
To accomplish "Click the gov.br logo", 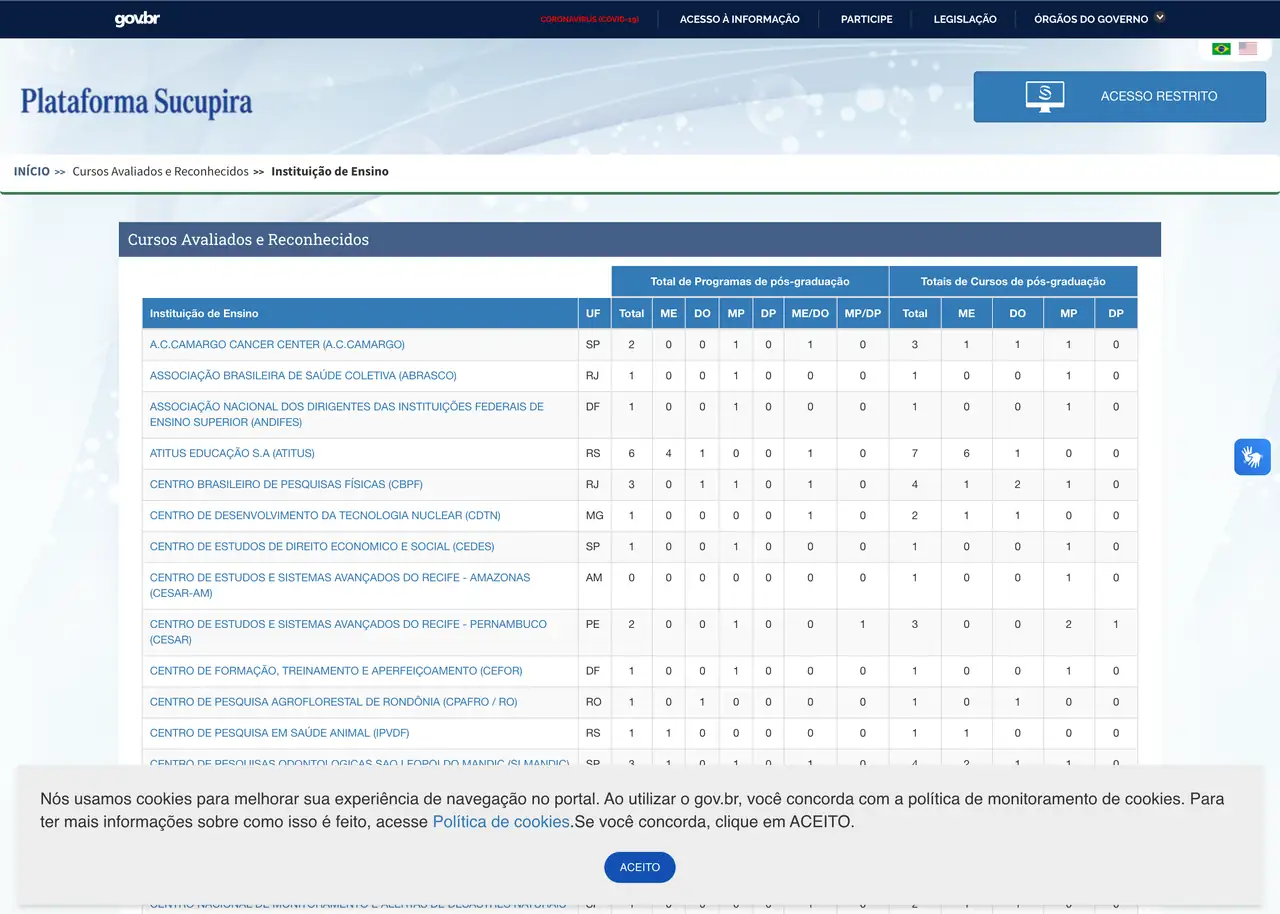I will (x=137, y=19).
